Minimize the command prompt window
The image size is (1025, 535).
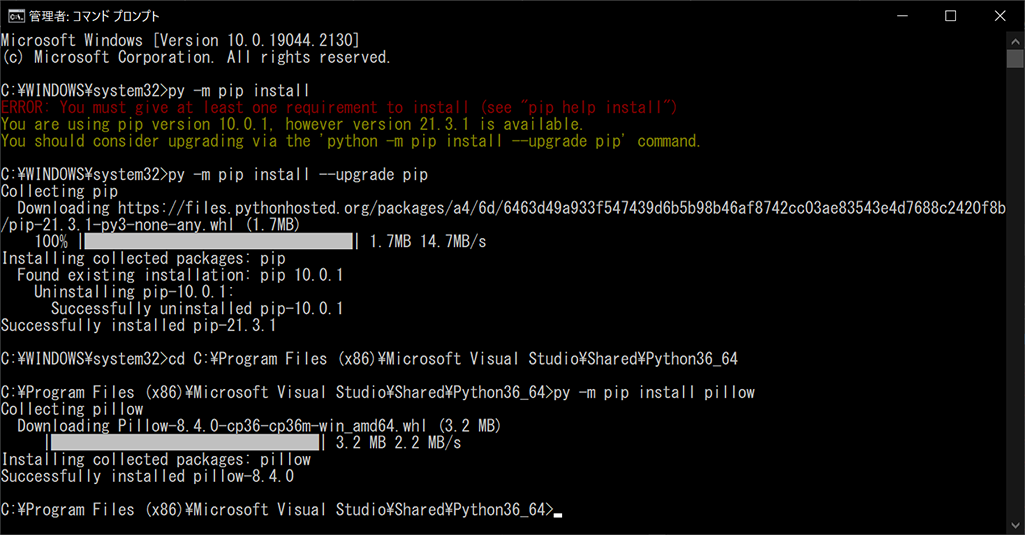coord(902,16)
